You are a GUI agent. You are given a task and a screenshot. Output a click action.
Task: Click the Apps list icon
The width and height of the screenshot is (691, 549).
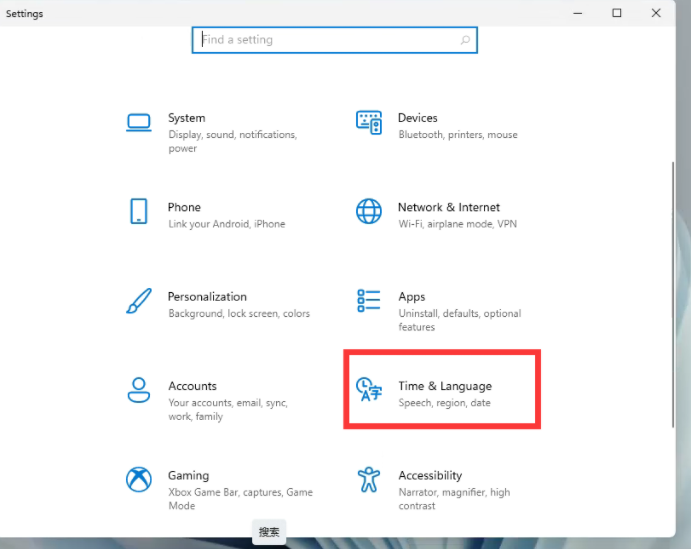click(369, 301)
